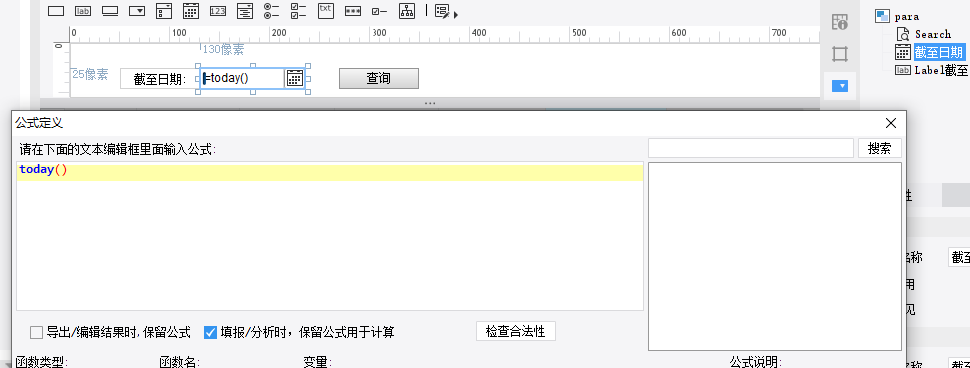The width and height of the screenshot is (970, 368).
Task: Open more widgets arrow at toolbar end
Action: [x=456, y=14]
